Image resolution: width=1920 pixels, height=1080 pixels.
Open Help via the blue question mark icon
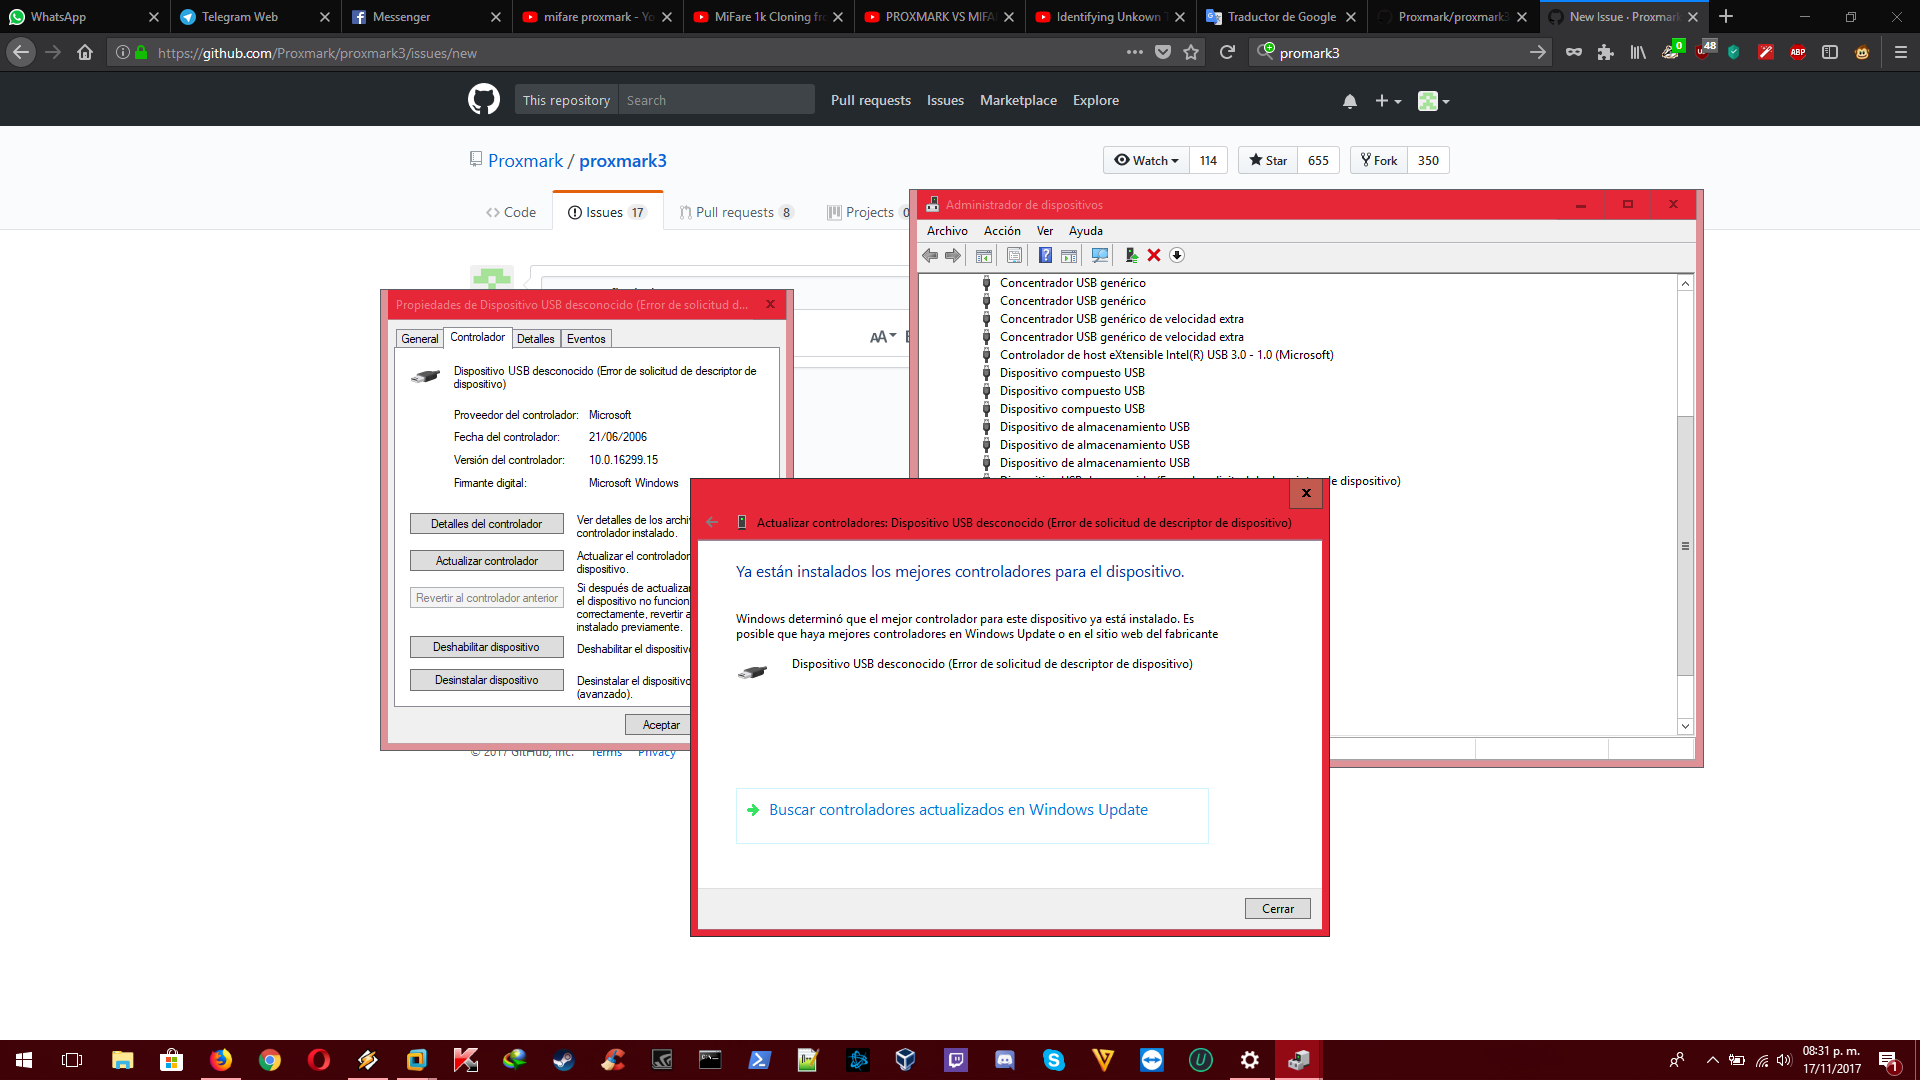pyautogui.click(x=1045, y=255)
